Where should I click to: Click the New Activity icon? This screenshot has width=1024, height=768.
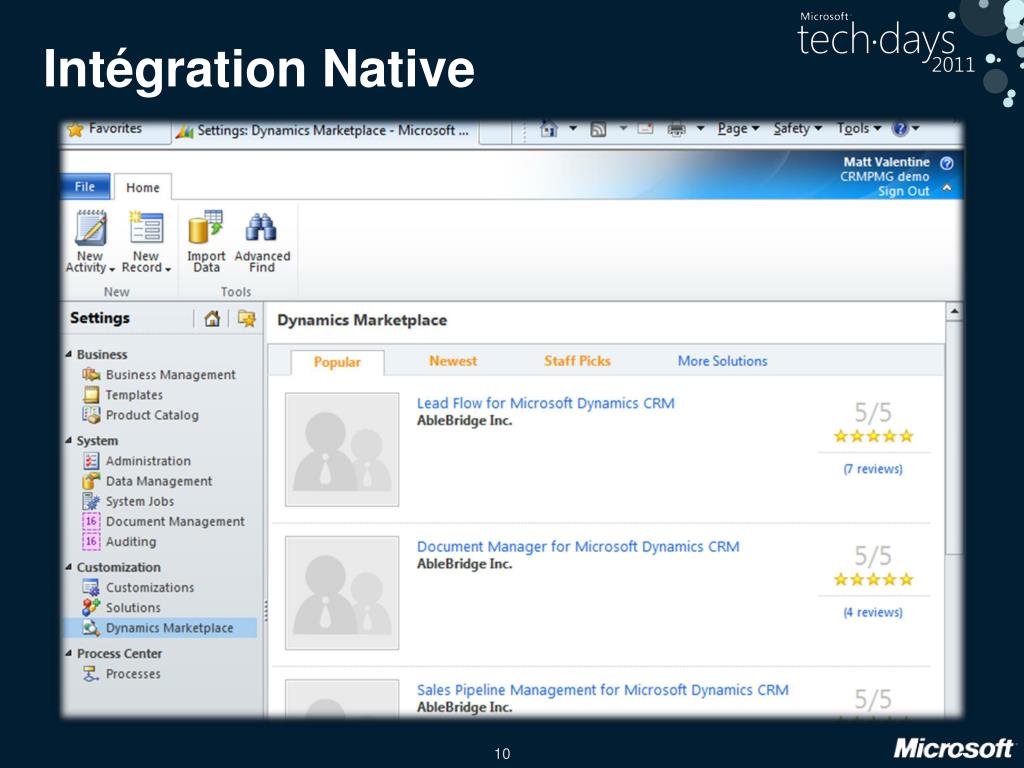(91, 228)
